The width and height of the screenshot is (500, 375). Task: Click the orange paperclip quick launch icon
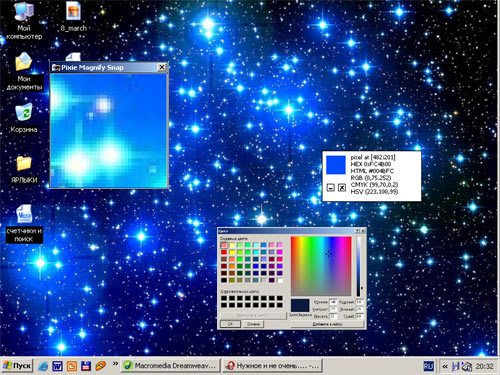pyautogui.click(x=100, y=366)
